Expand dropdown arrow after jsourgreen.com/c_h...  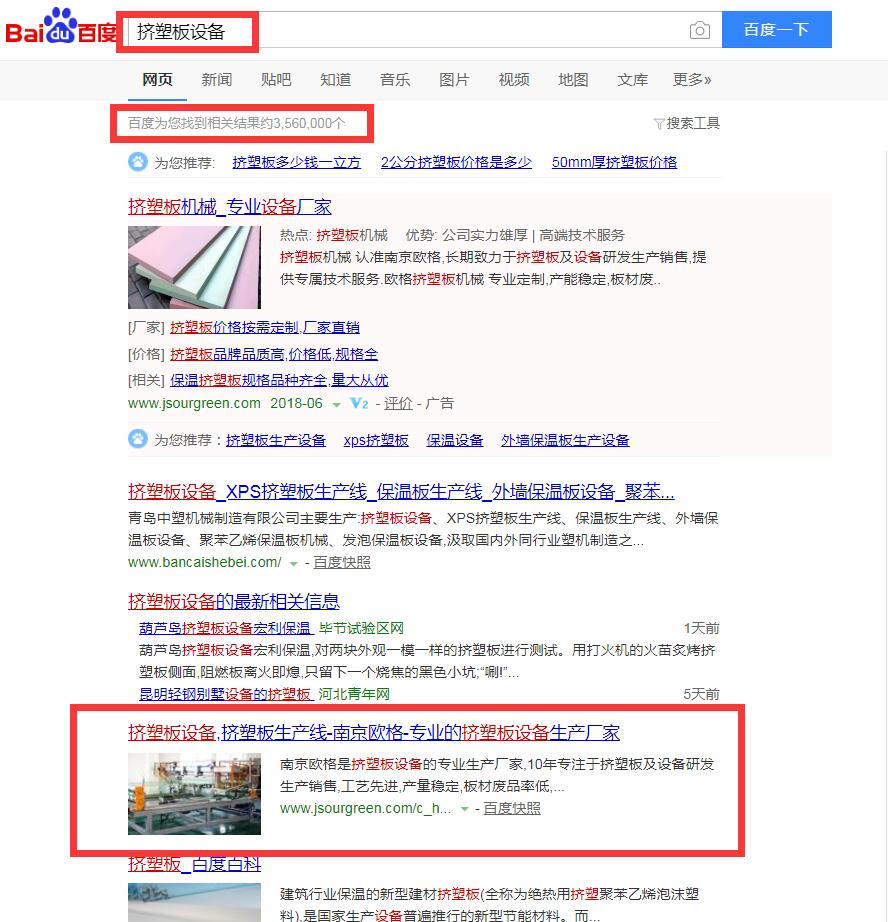[x=464, y=809]
